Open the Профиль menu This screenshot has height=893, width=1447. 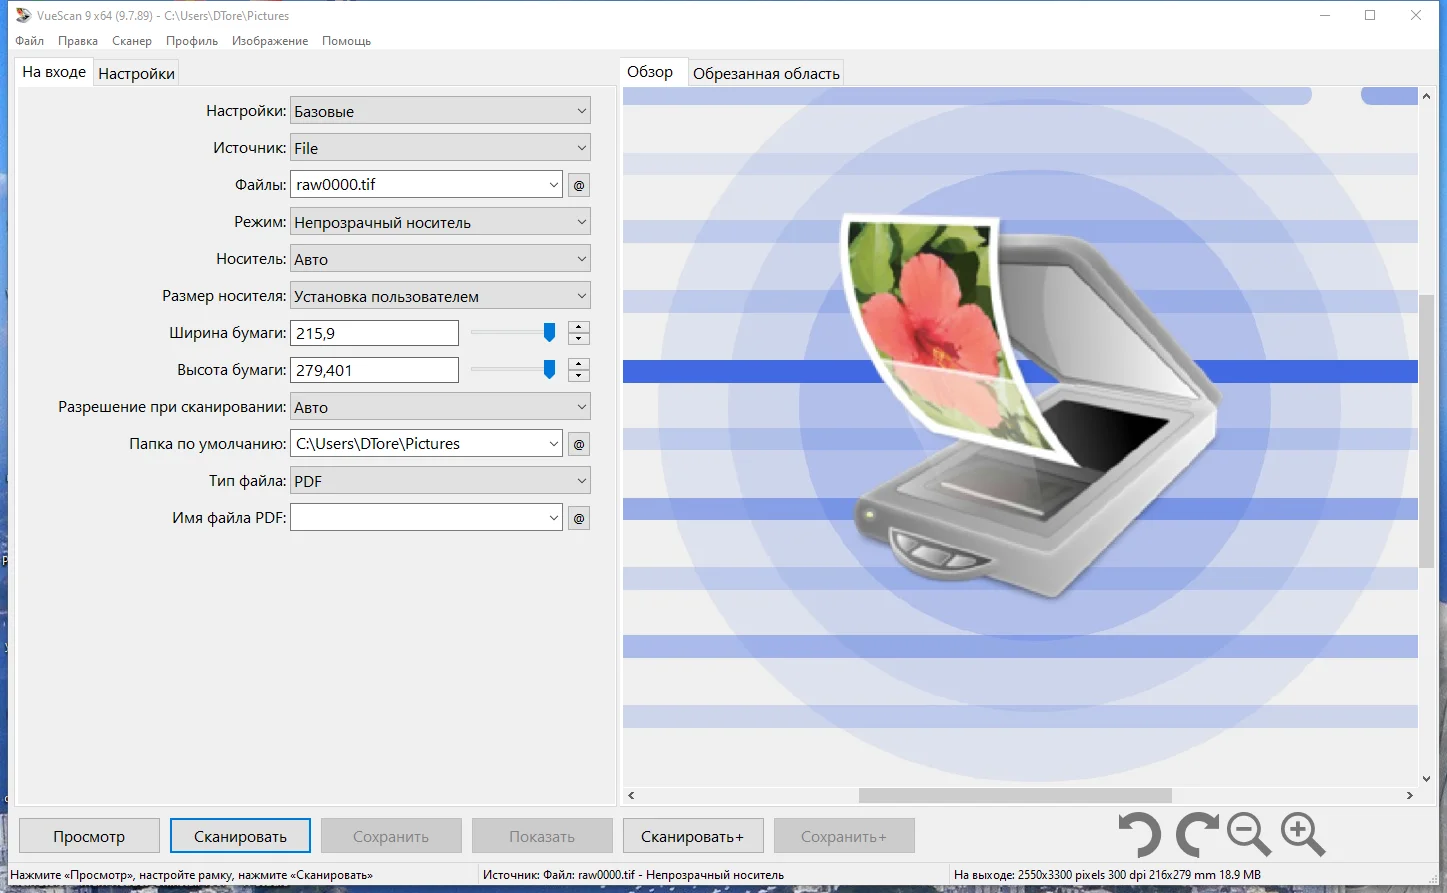click(x=192, y=41)
